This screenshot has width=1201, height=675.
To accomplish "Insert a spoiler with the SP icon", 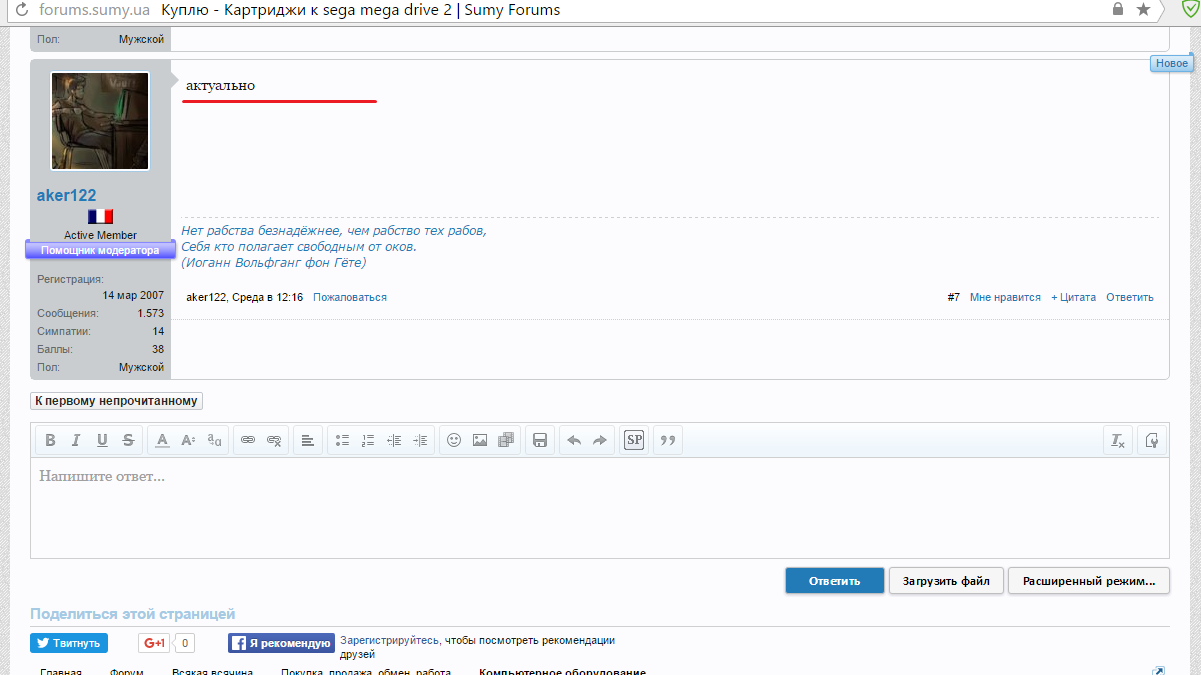I will click(x=634, y=440).
